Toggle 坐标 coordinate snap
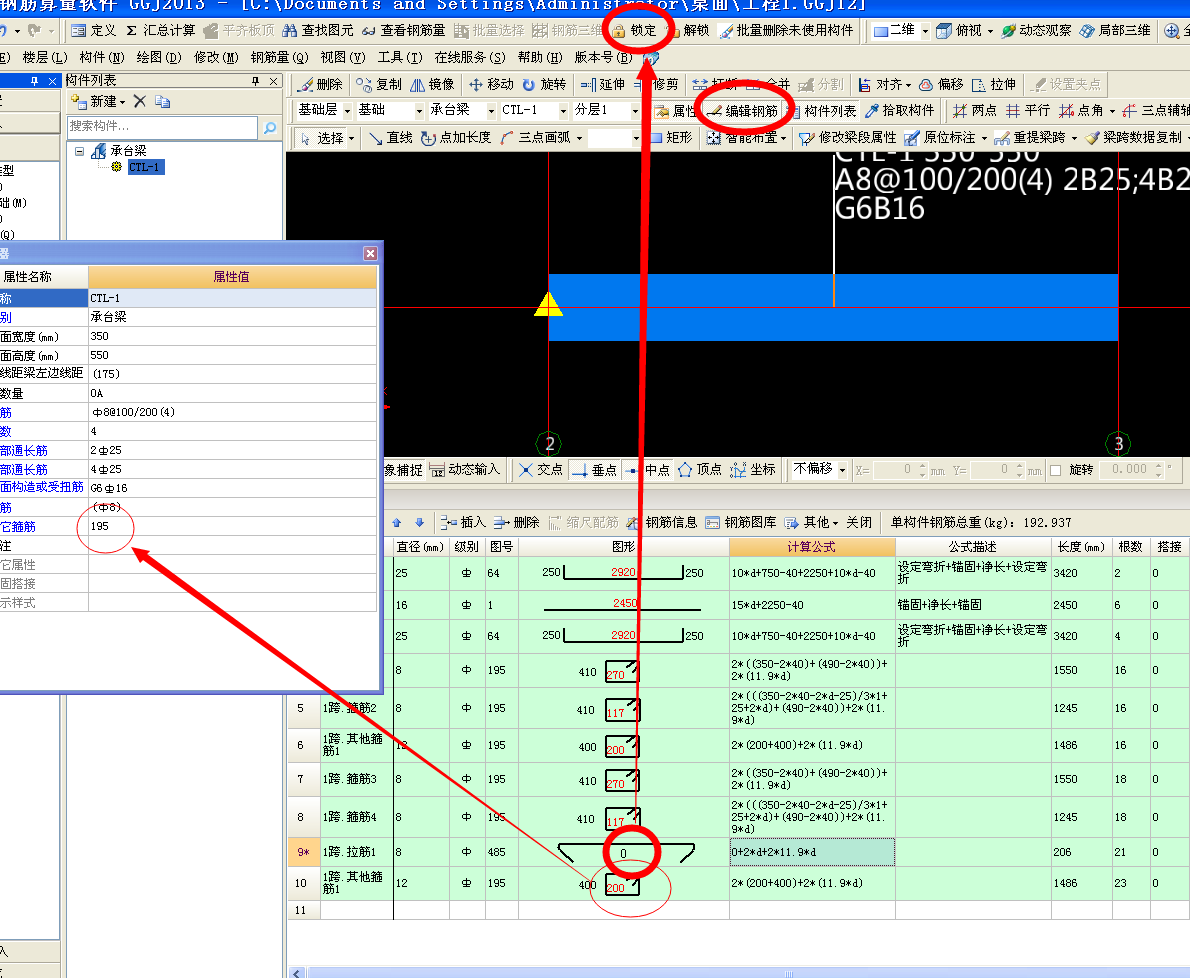Image resolution: width=1190 pixels, height=978 pixels. 753,470
